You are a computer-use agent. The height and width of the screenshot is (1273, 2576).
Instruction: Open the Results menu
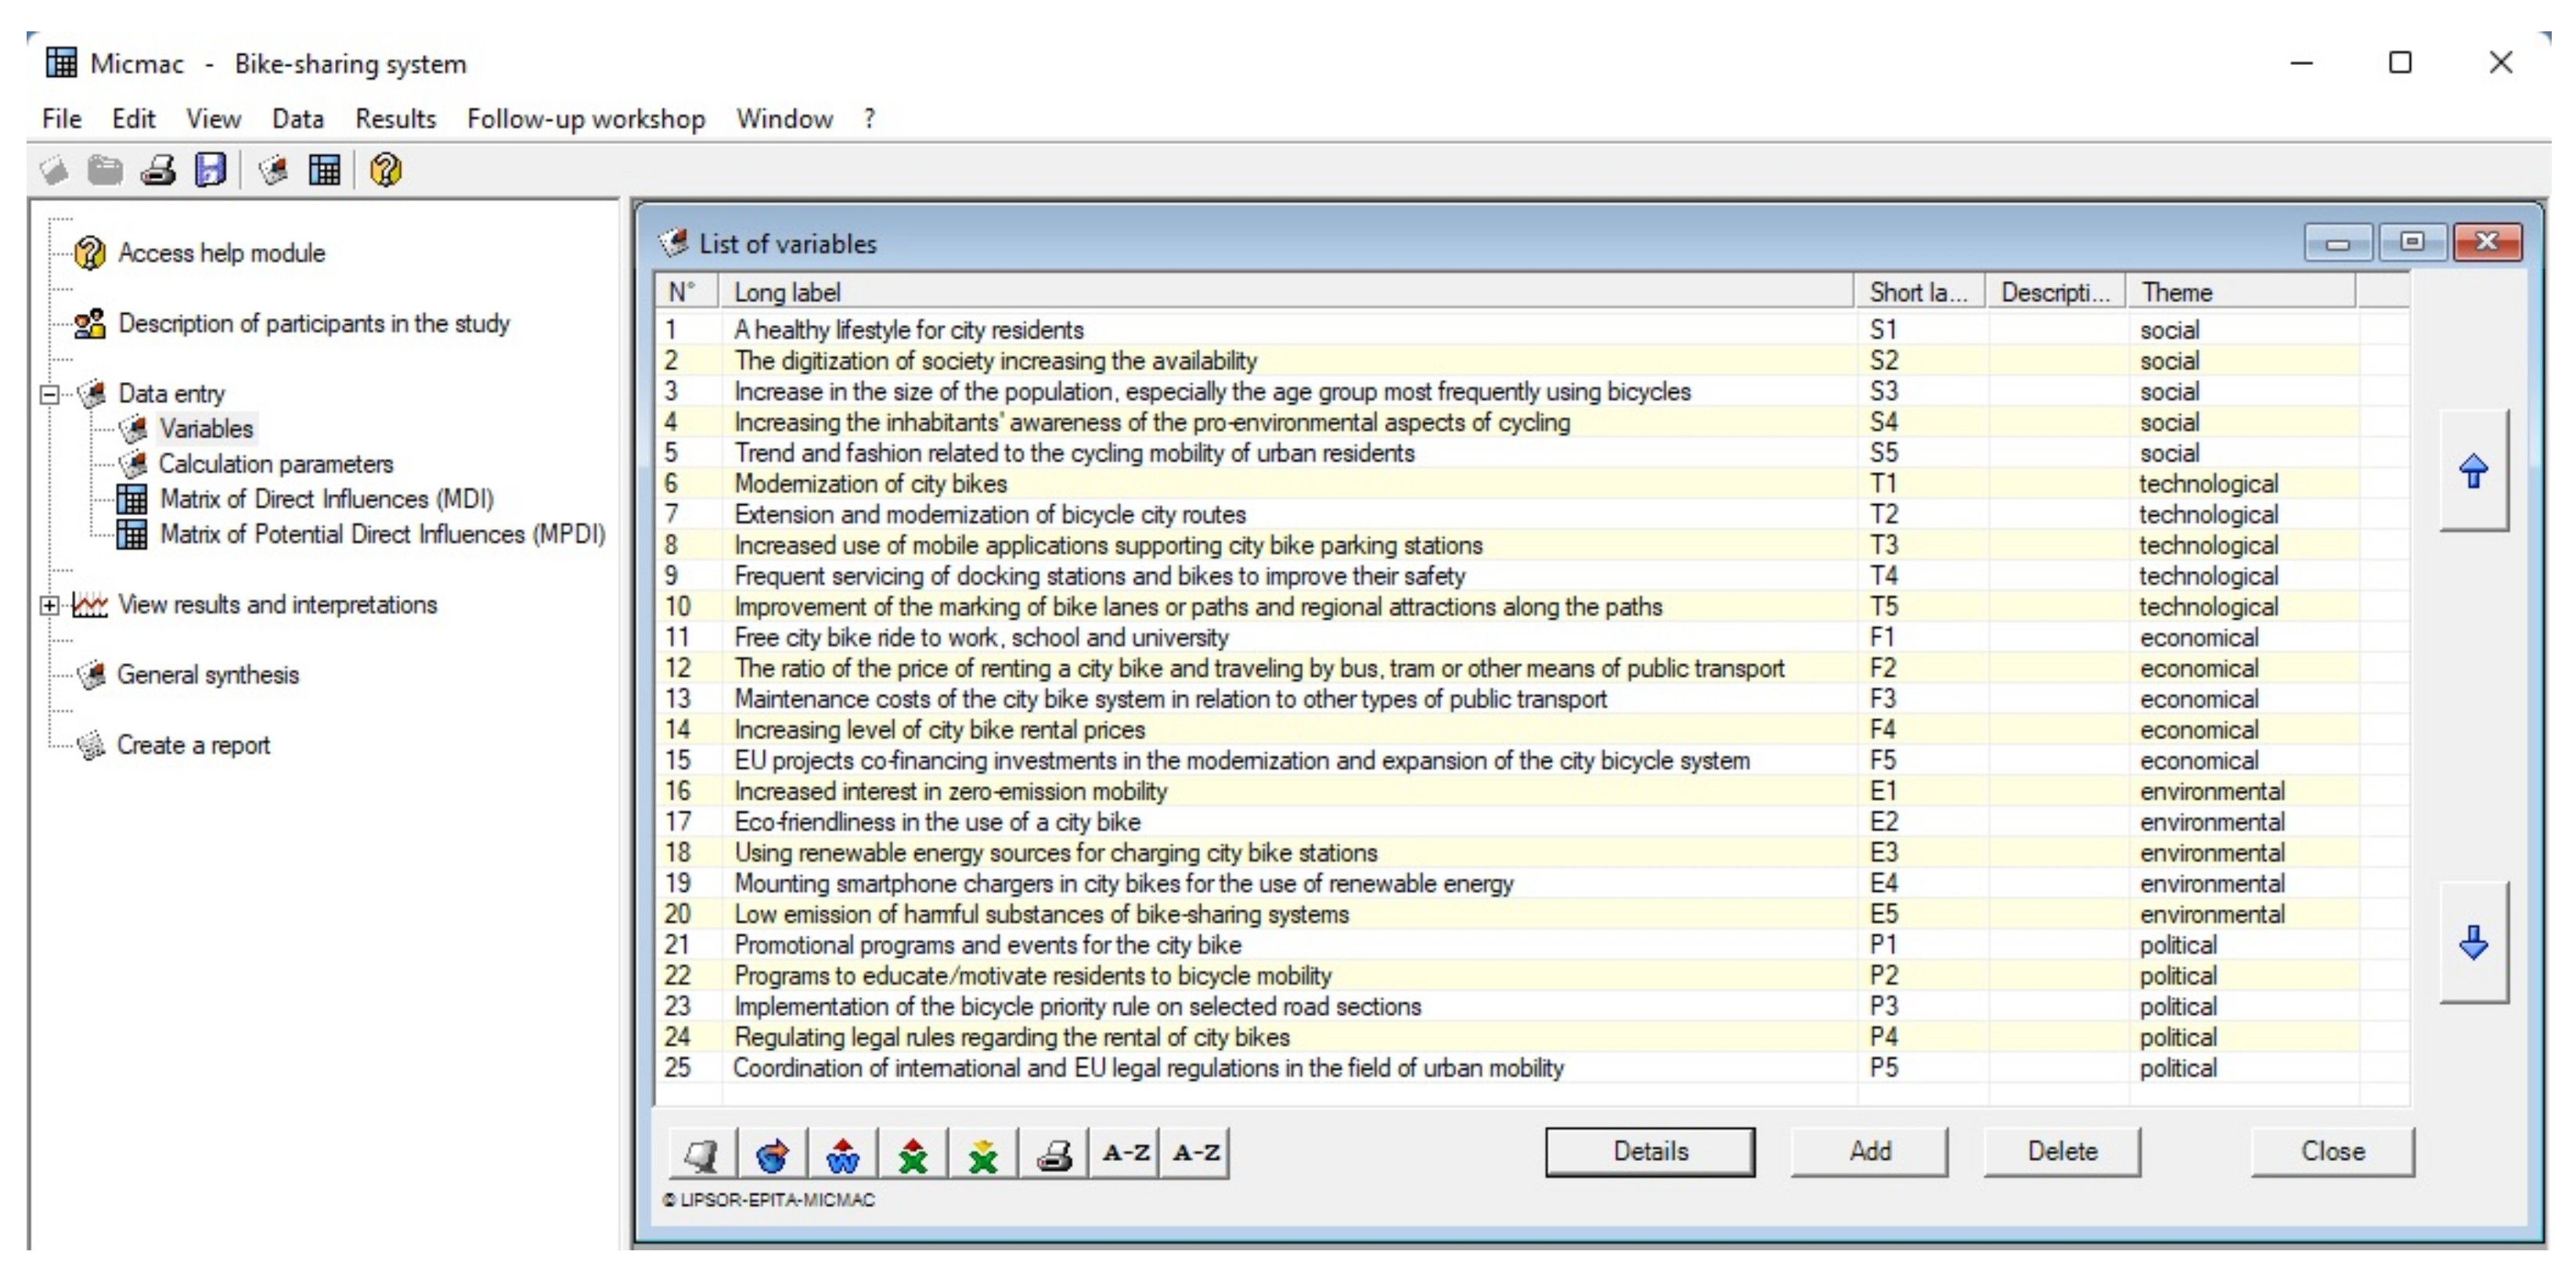pyautogui.click(x=395, y=119)
